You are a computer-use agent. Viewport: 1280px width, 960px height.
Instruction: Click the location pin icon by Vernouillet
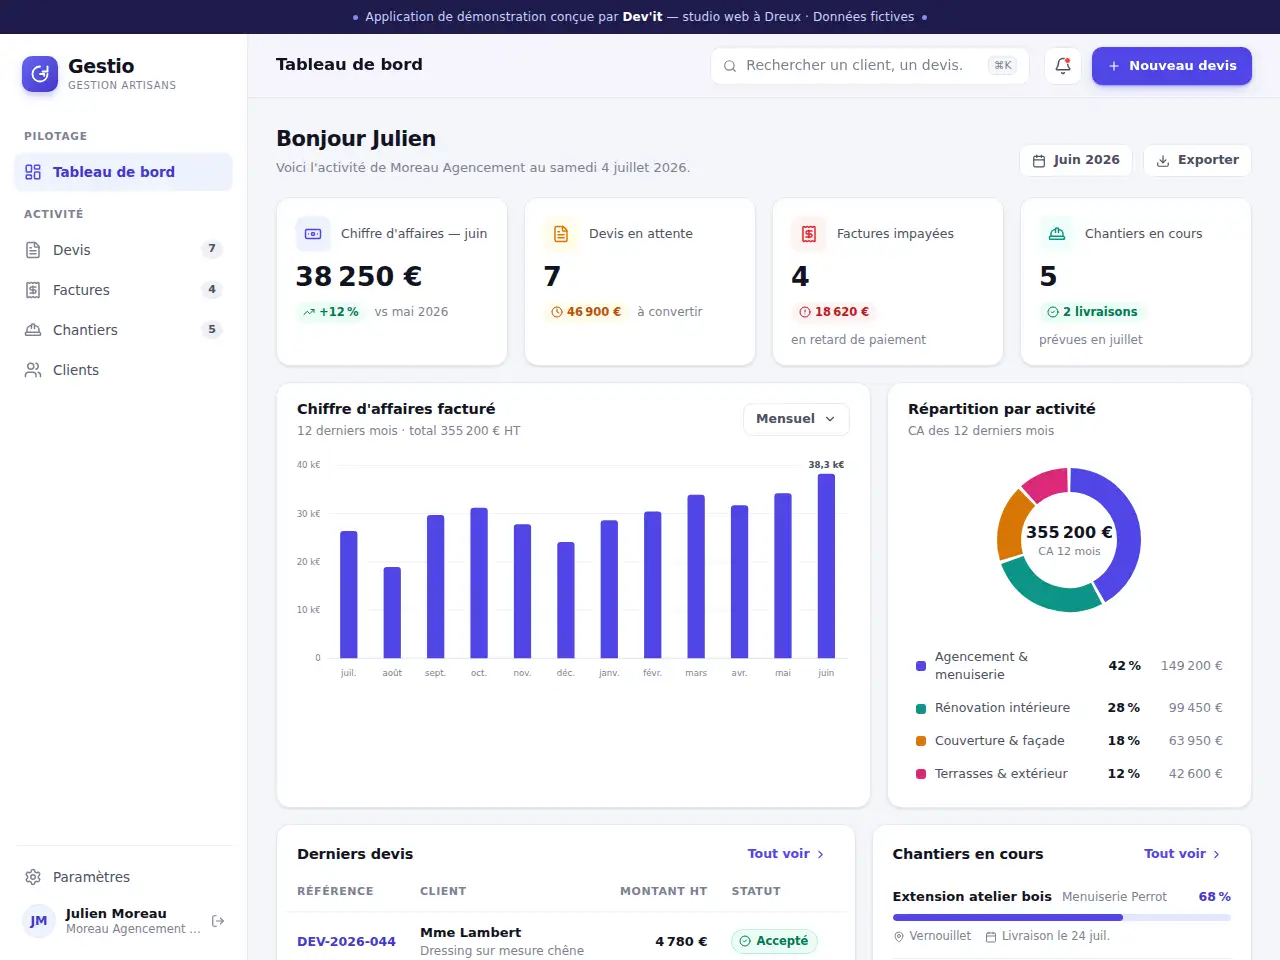(x=899, y=937)
